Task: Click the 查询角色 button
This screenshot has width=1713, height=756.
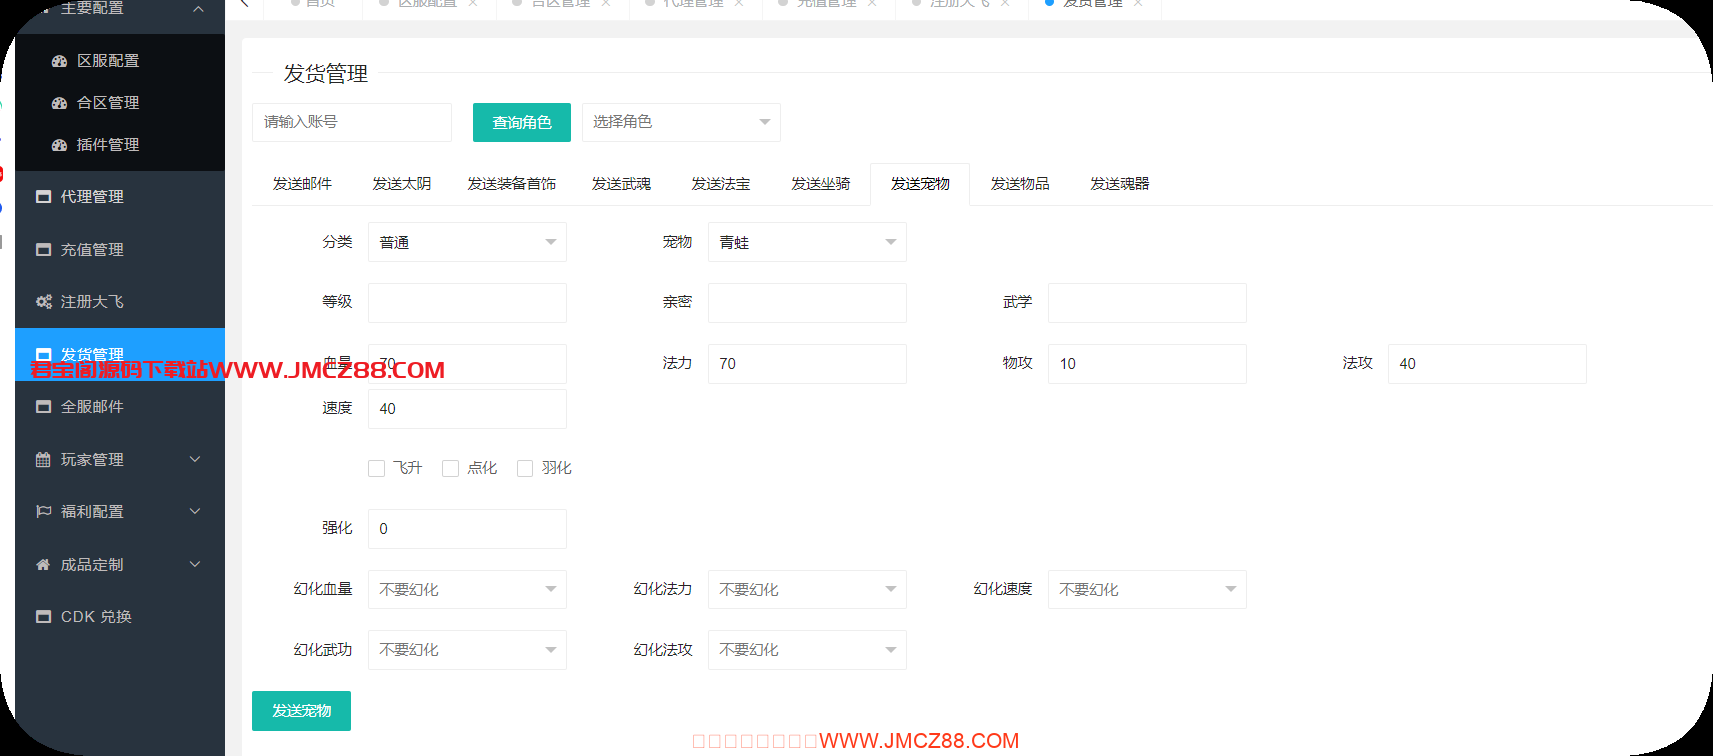Action: [522, 122]
